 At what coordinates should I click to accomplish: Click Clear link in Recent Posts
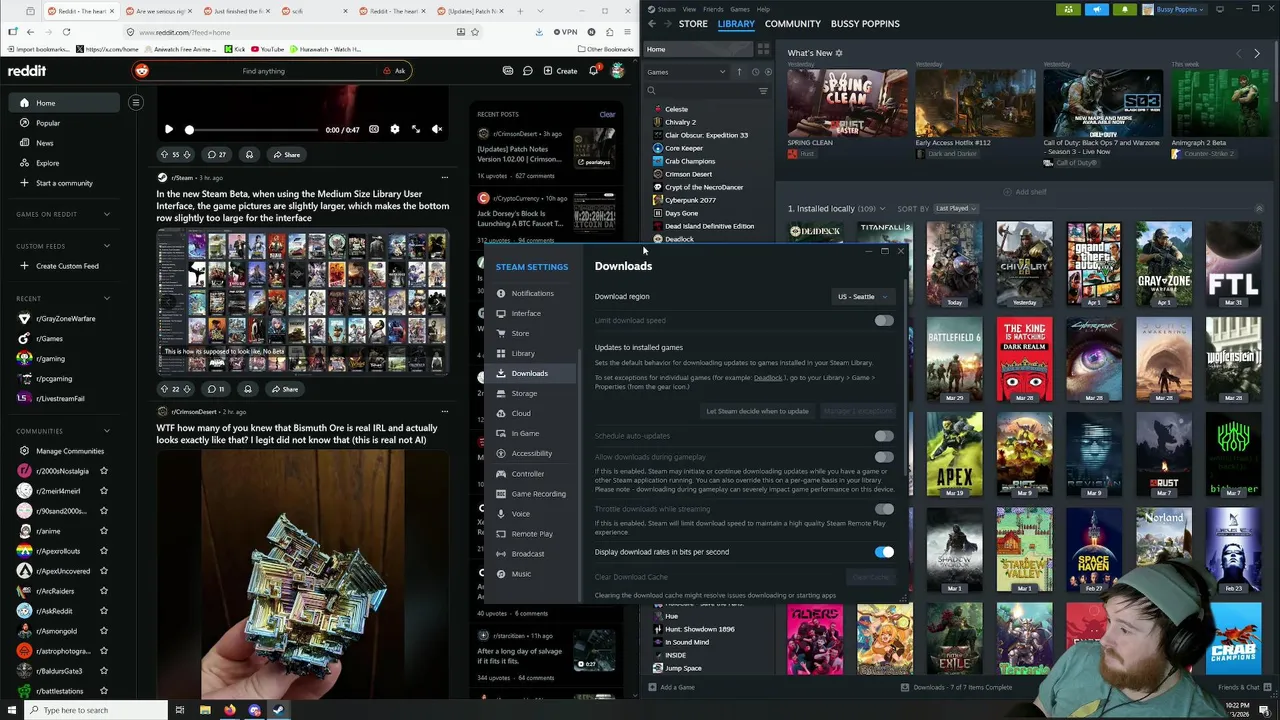coord(607,114)
